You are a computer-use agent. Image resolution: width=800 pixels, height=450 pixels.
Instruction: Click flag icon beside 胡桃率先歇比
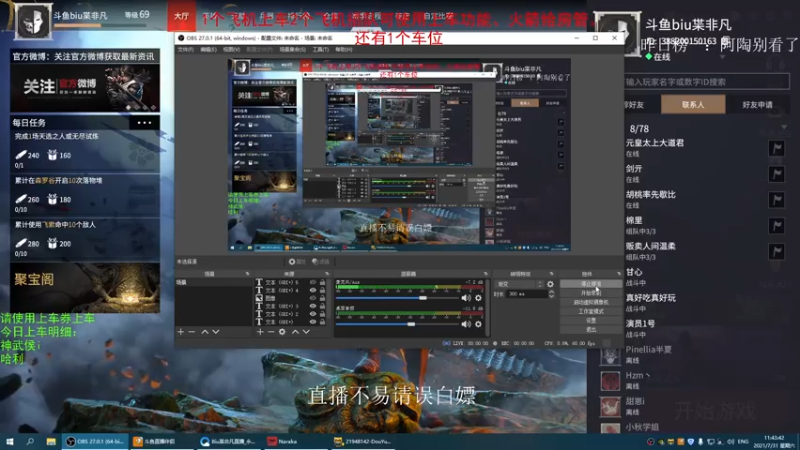(777, 199)
